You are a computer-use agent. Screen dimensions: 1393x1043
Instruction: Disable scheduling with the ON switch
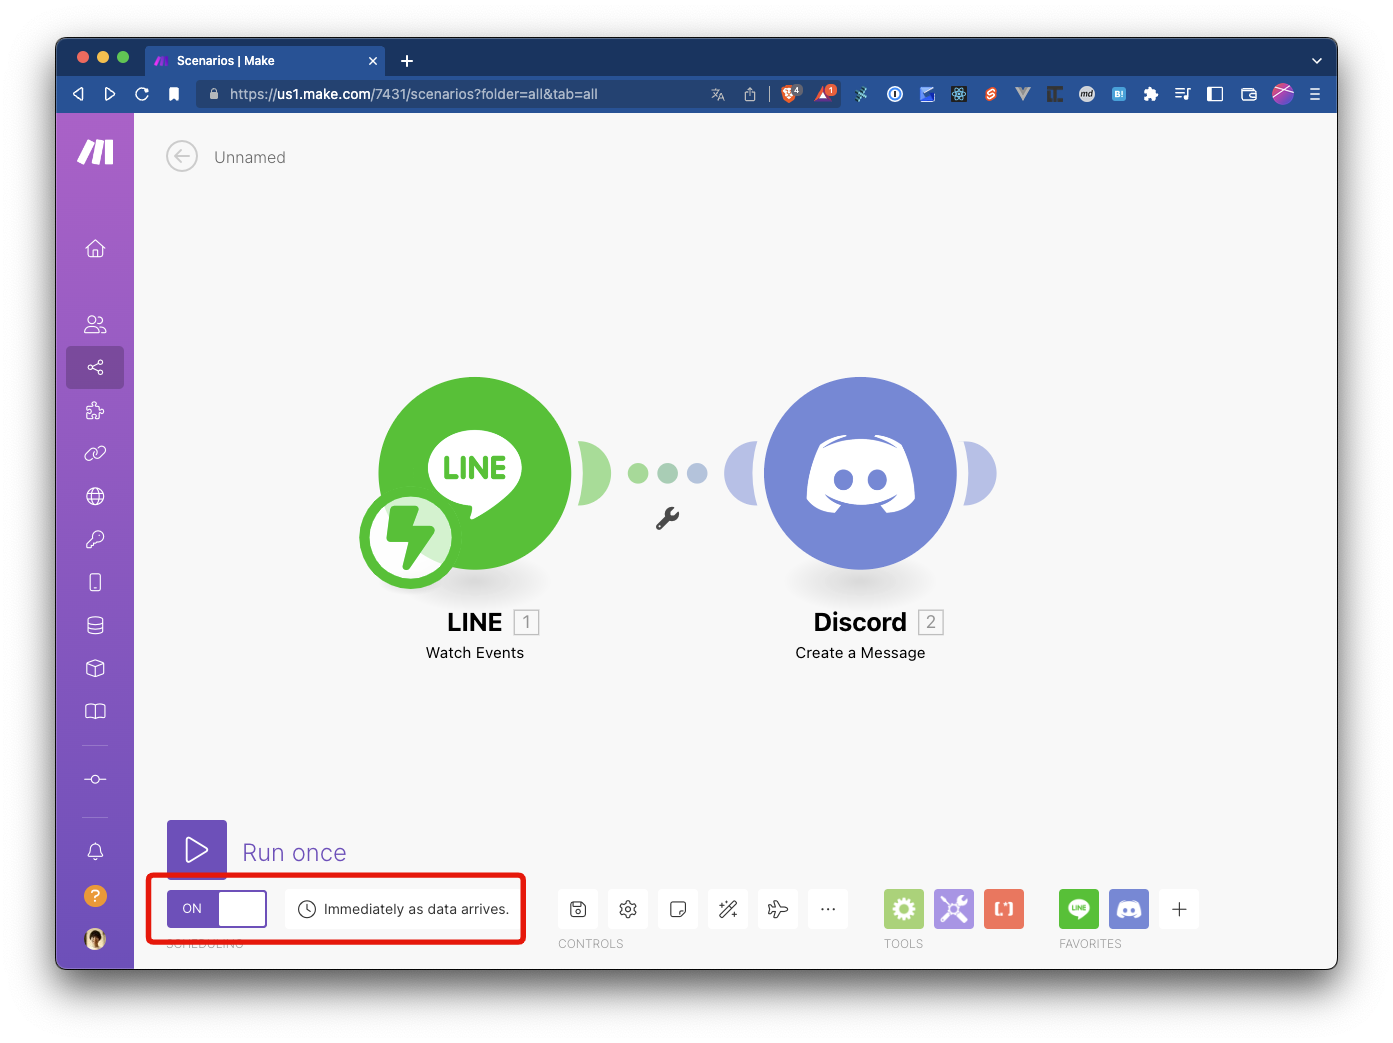click(216, 908)
